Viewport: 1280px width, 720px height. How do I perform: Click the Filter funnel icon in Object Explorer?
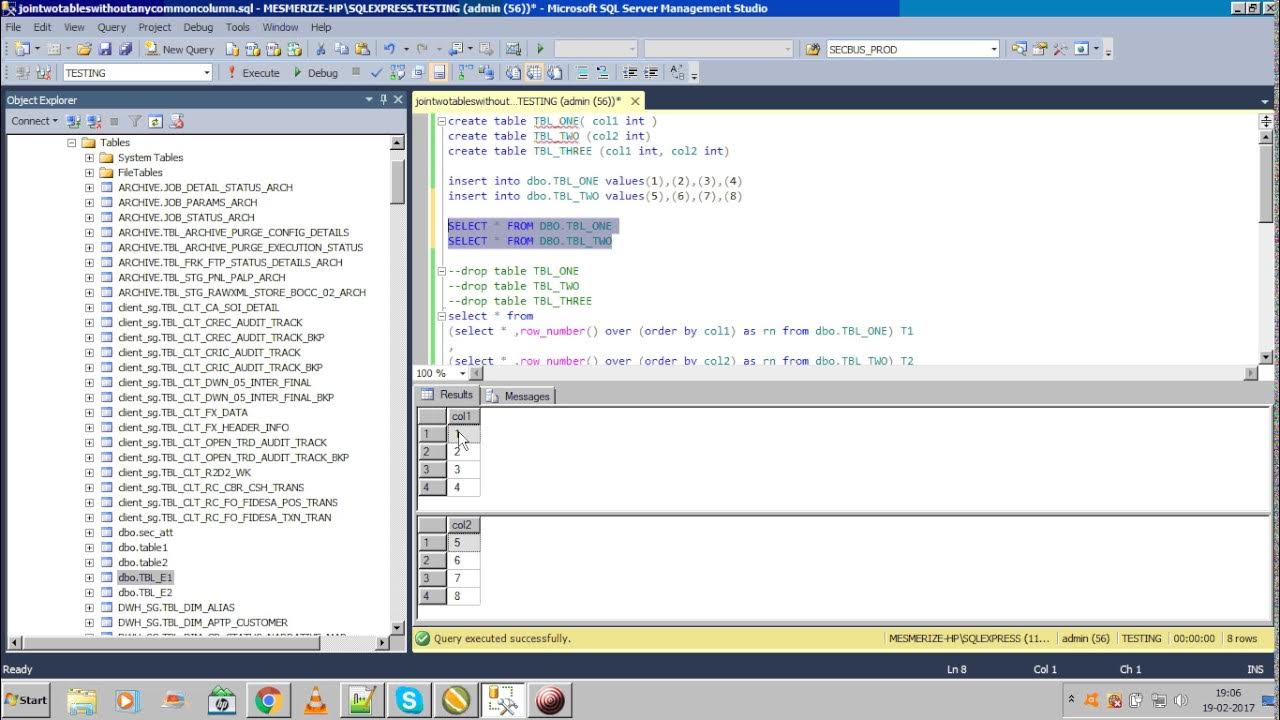point(135,121)
